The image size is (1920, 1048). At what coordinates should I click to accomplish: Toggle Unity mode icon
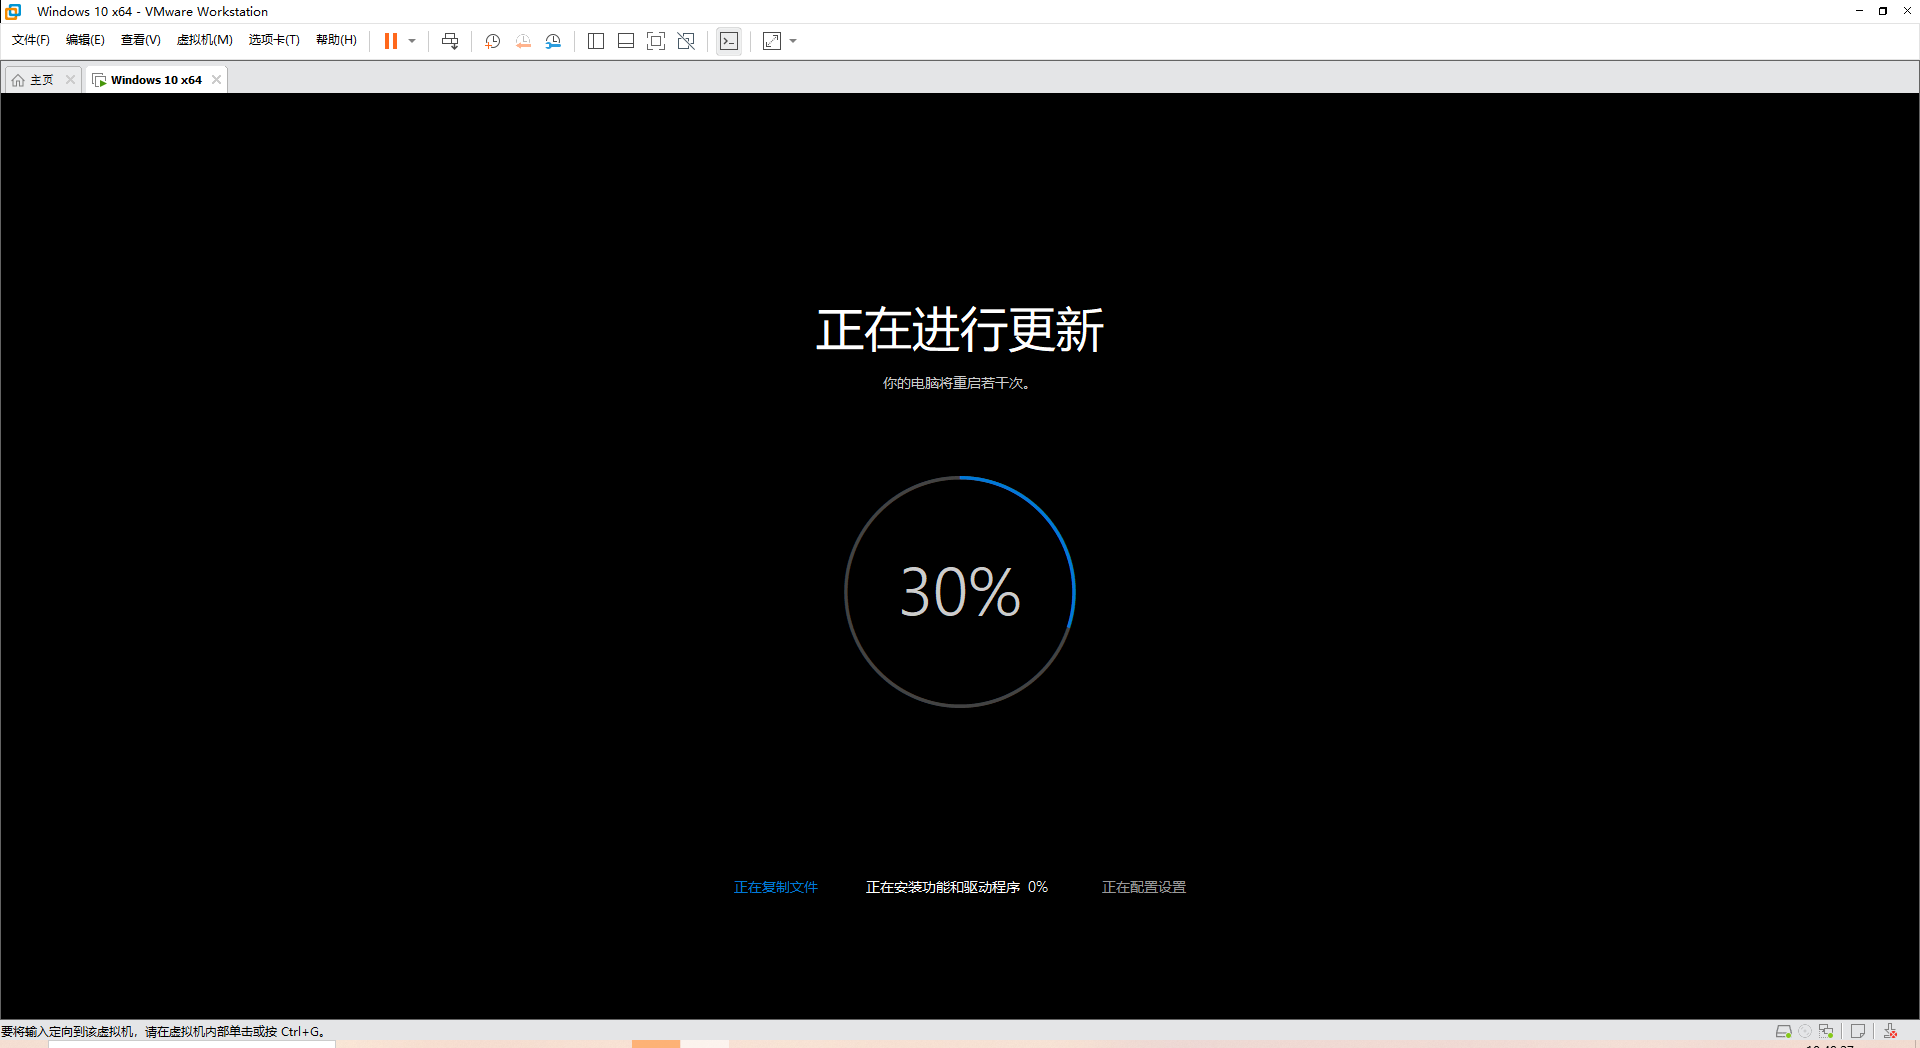coord(686,41)
